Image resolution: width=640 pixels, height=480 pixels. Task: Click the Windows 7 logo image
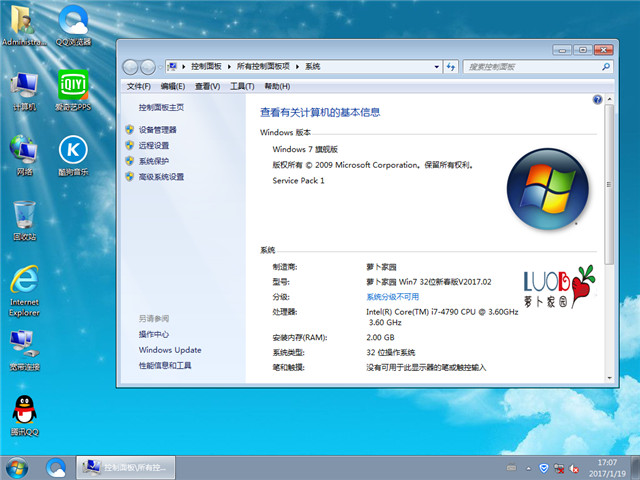coord(547,189)
